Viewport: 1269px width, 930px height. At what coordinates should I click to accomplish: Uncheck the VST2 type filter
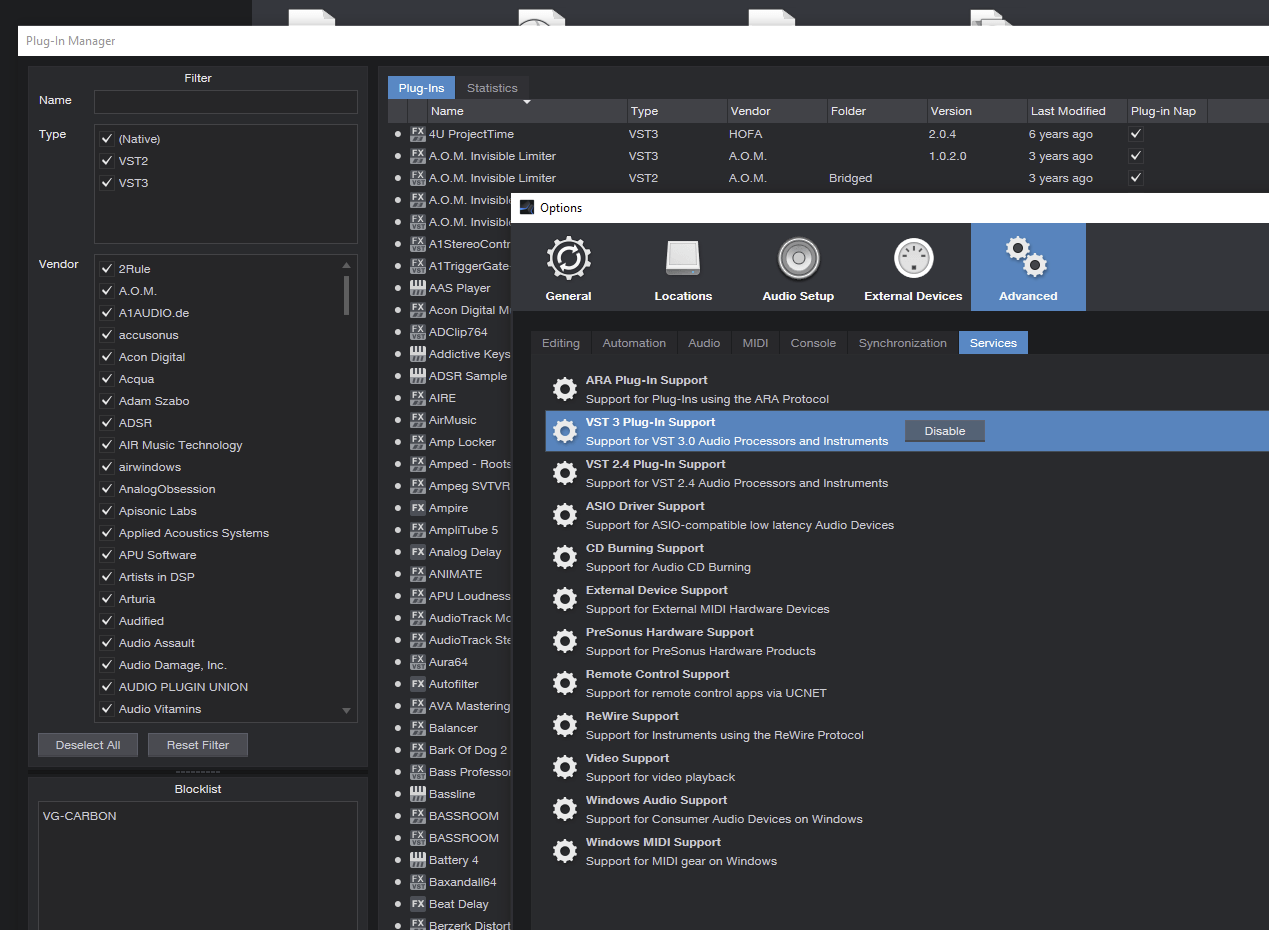pyautogui.click(x=107, y=161)
